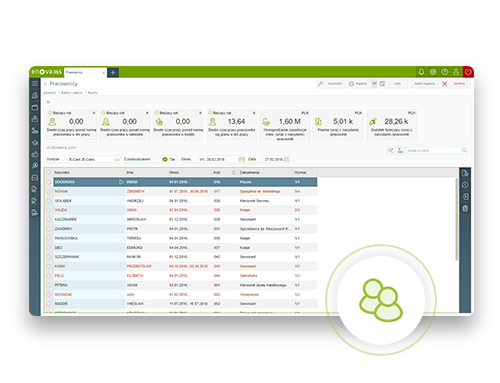The image size is (500, 383).
Task: Toggle the select-all circle in table header
Action: coord(49,172)
